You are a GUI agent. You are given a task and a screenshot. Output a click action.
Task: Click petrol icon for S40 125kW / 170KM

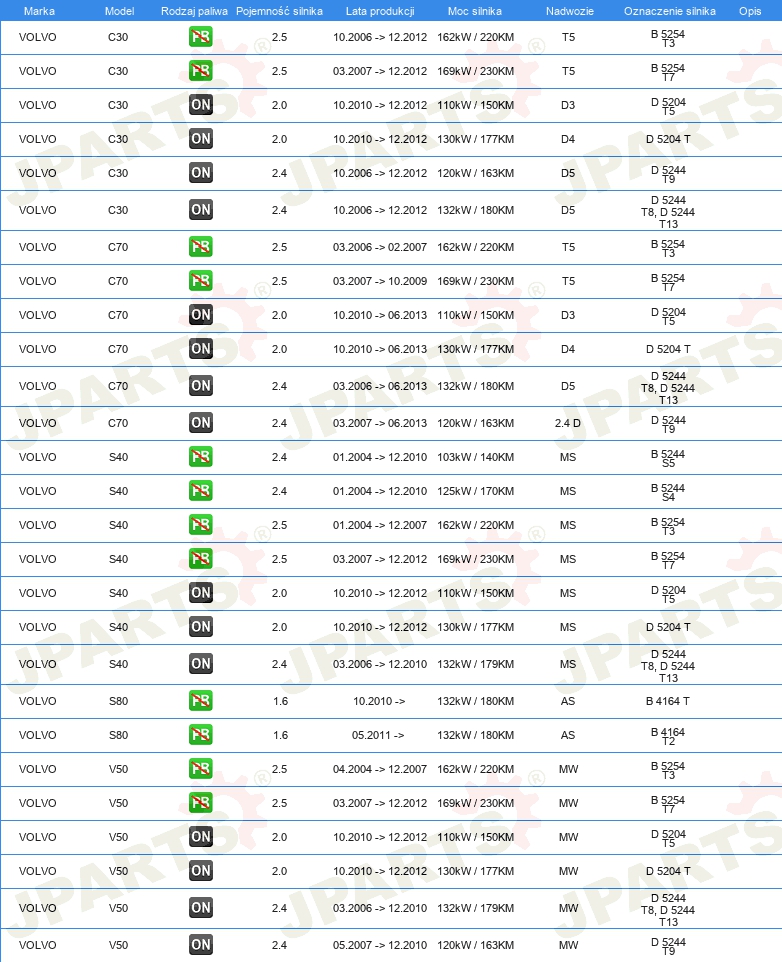click(201, 491)
